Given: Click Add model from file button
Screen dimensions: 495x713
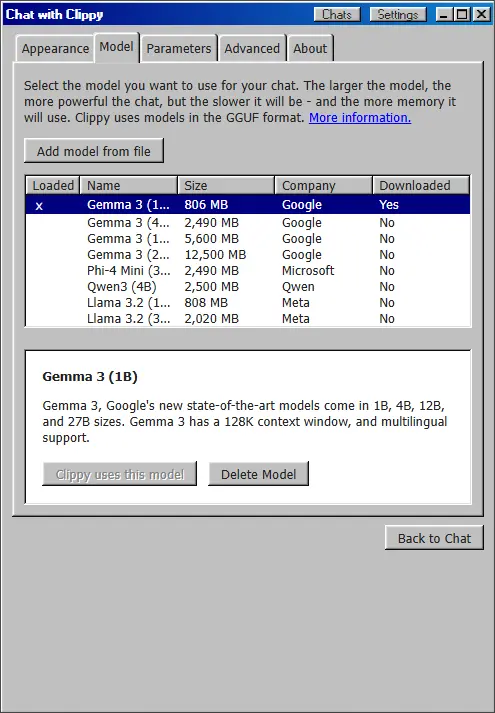Looking at the screenshot, I should (94, 151).
